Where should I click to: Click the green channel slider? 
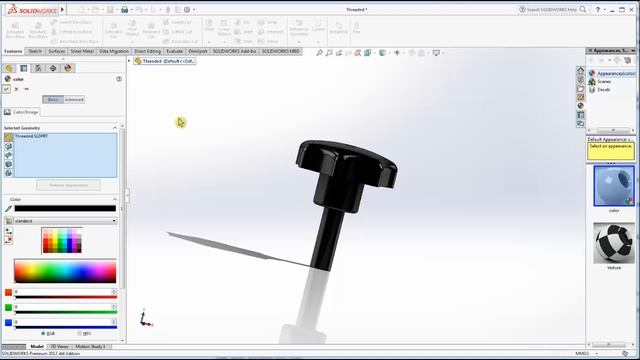(66, 312)
